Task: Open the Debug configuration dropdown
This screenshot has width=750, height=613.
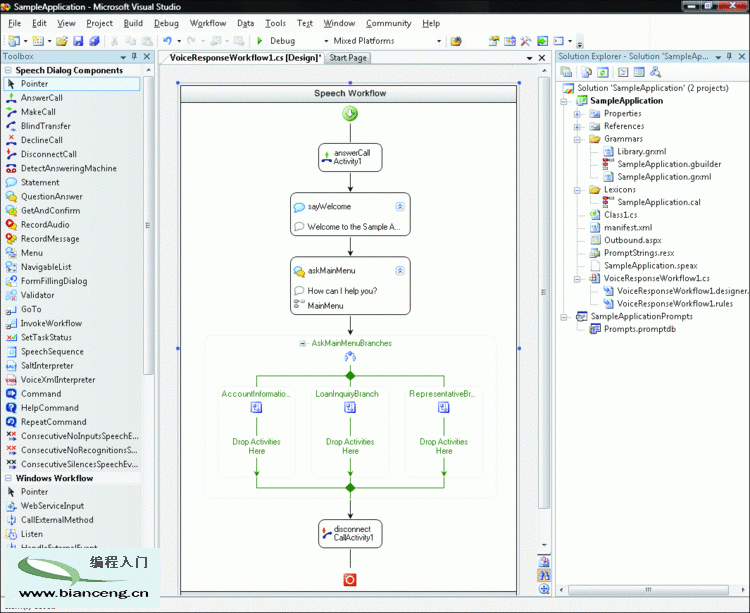Action: 326,41
